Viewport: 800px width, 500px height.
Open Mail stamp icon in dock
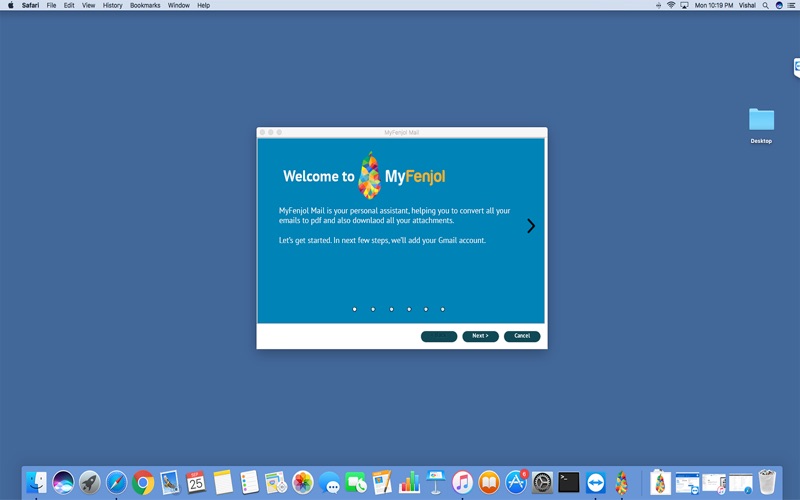(169, 482)
